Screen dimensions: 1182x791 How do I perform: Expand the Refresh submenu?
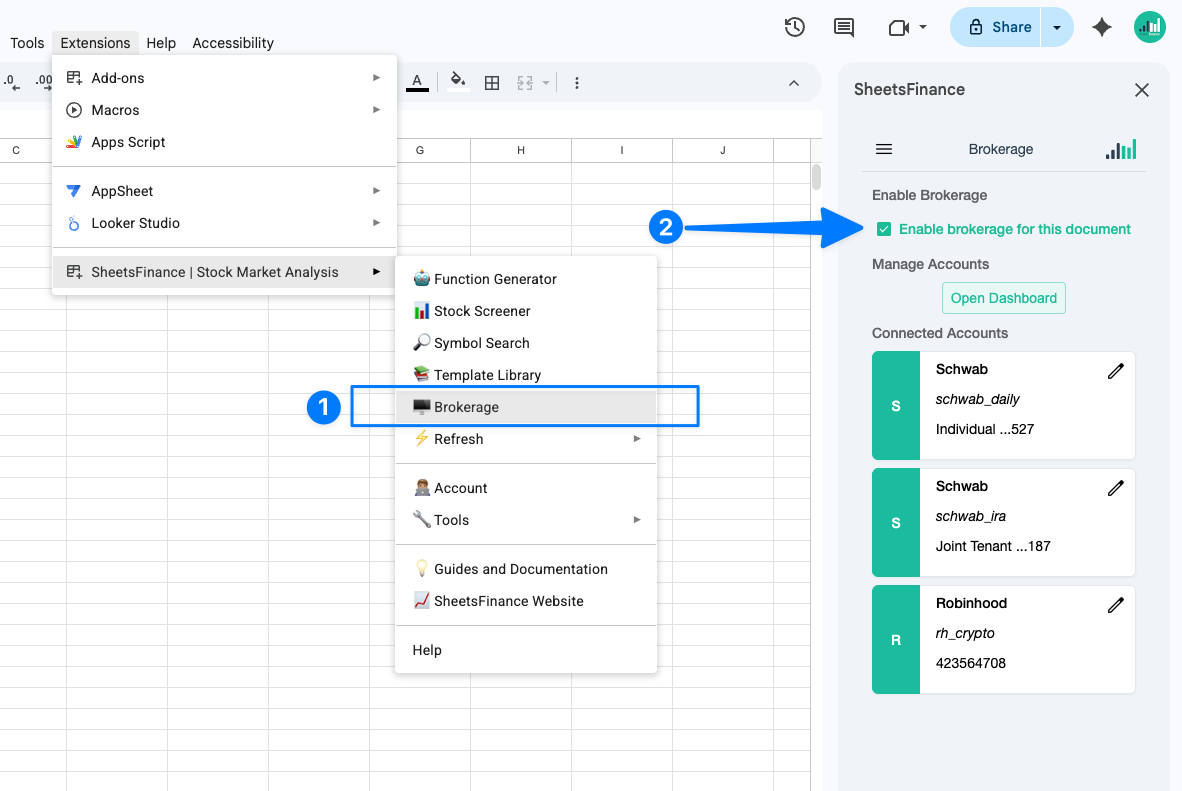[x=525, y=439]
